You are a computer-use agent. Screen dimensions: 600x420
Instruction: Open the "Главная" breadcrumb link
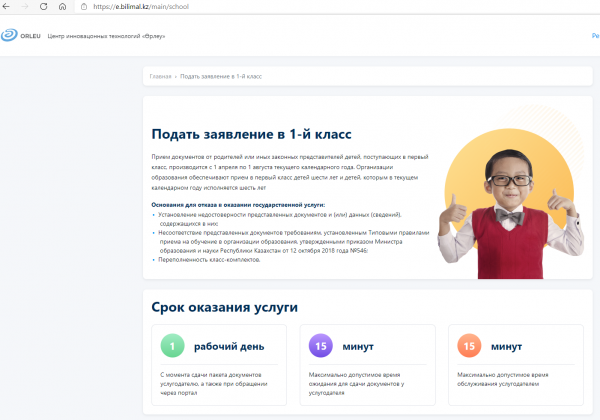[x=160, y=76]
